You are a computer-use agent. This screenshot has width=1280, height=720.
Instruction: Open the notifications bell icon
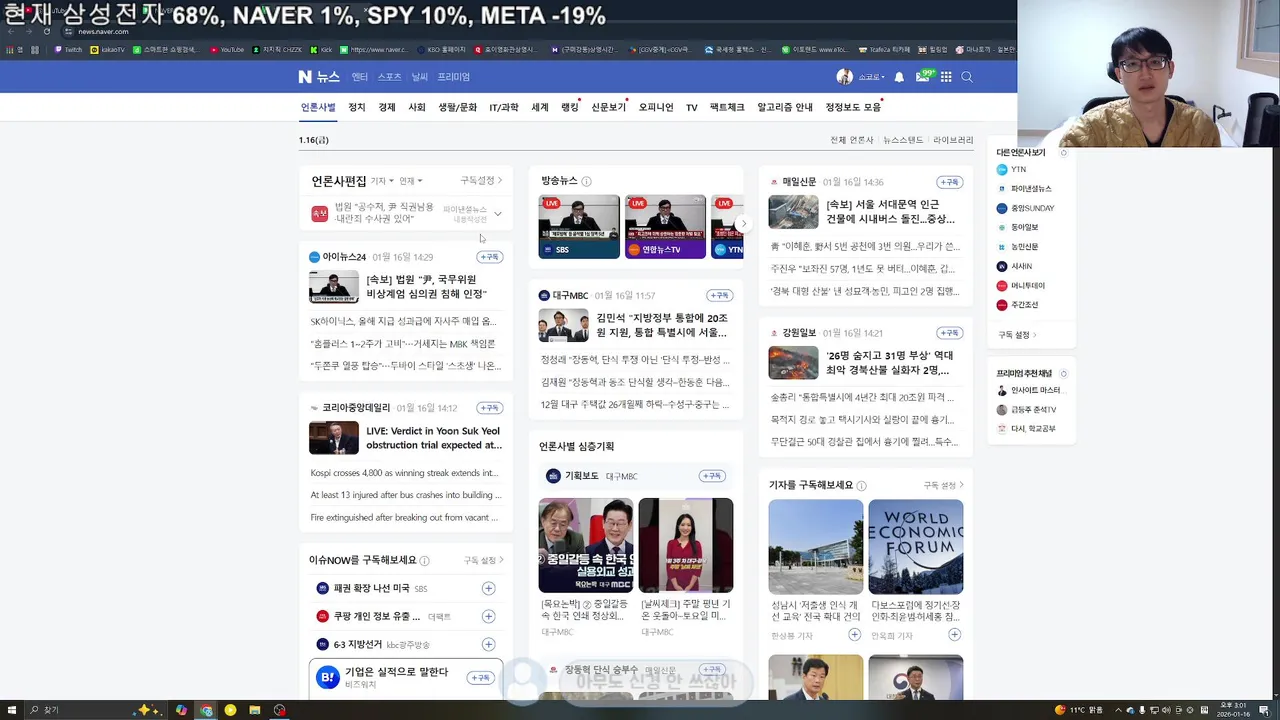pos(899,77)
